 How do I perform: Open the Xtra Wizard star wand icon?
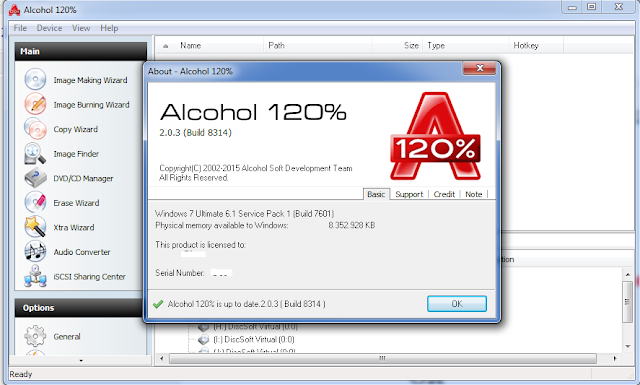coord(35,227)
